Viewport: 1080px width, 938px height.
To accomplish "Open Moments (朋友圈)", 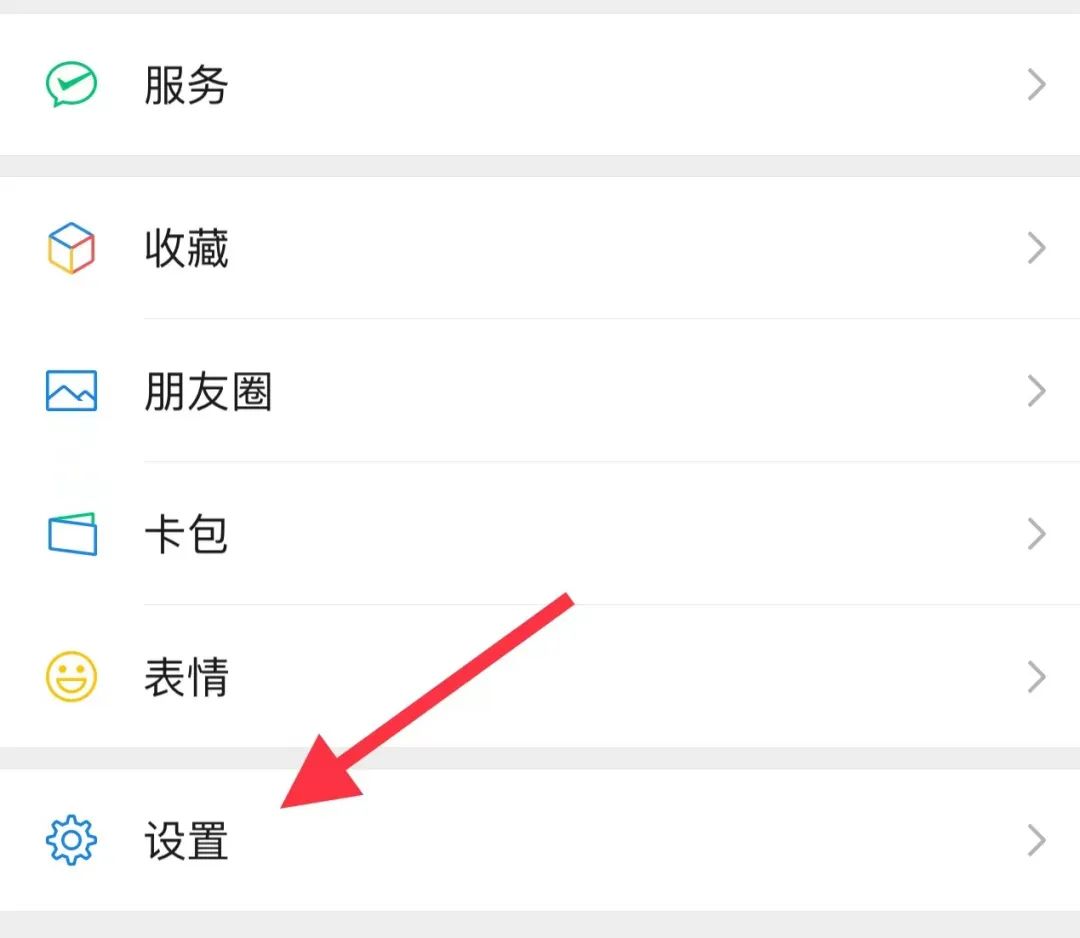I will click(208, 391).
